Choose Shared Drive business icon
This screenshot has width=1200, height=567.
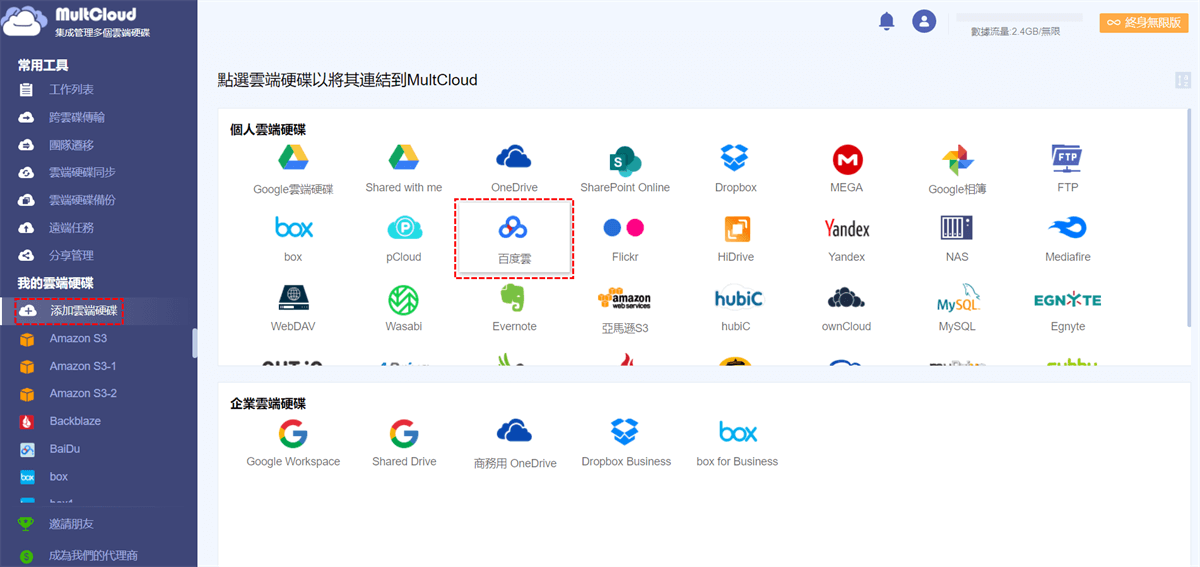pyautogui.click(x=403, y=433)
